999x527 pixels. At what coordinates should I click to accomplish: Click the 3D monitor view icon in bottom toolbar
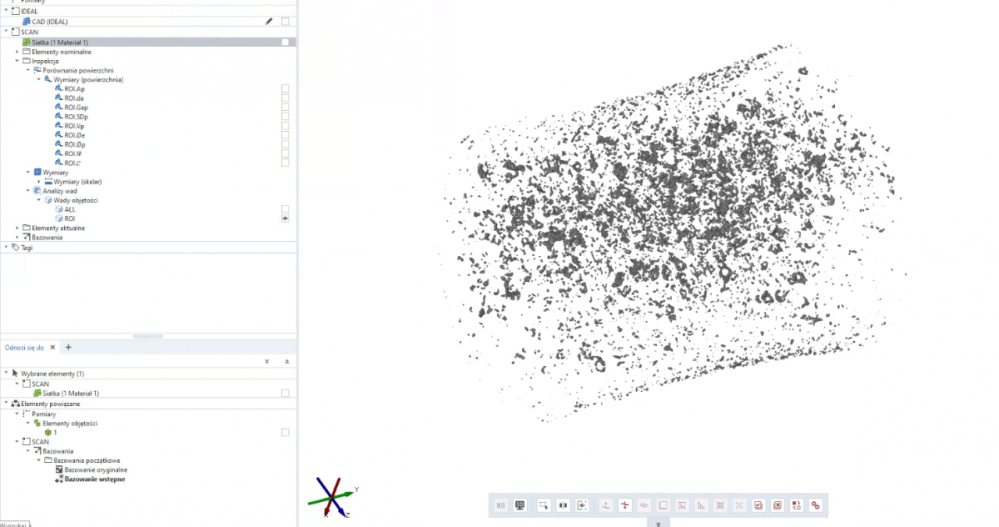coord(520,506)
